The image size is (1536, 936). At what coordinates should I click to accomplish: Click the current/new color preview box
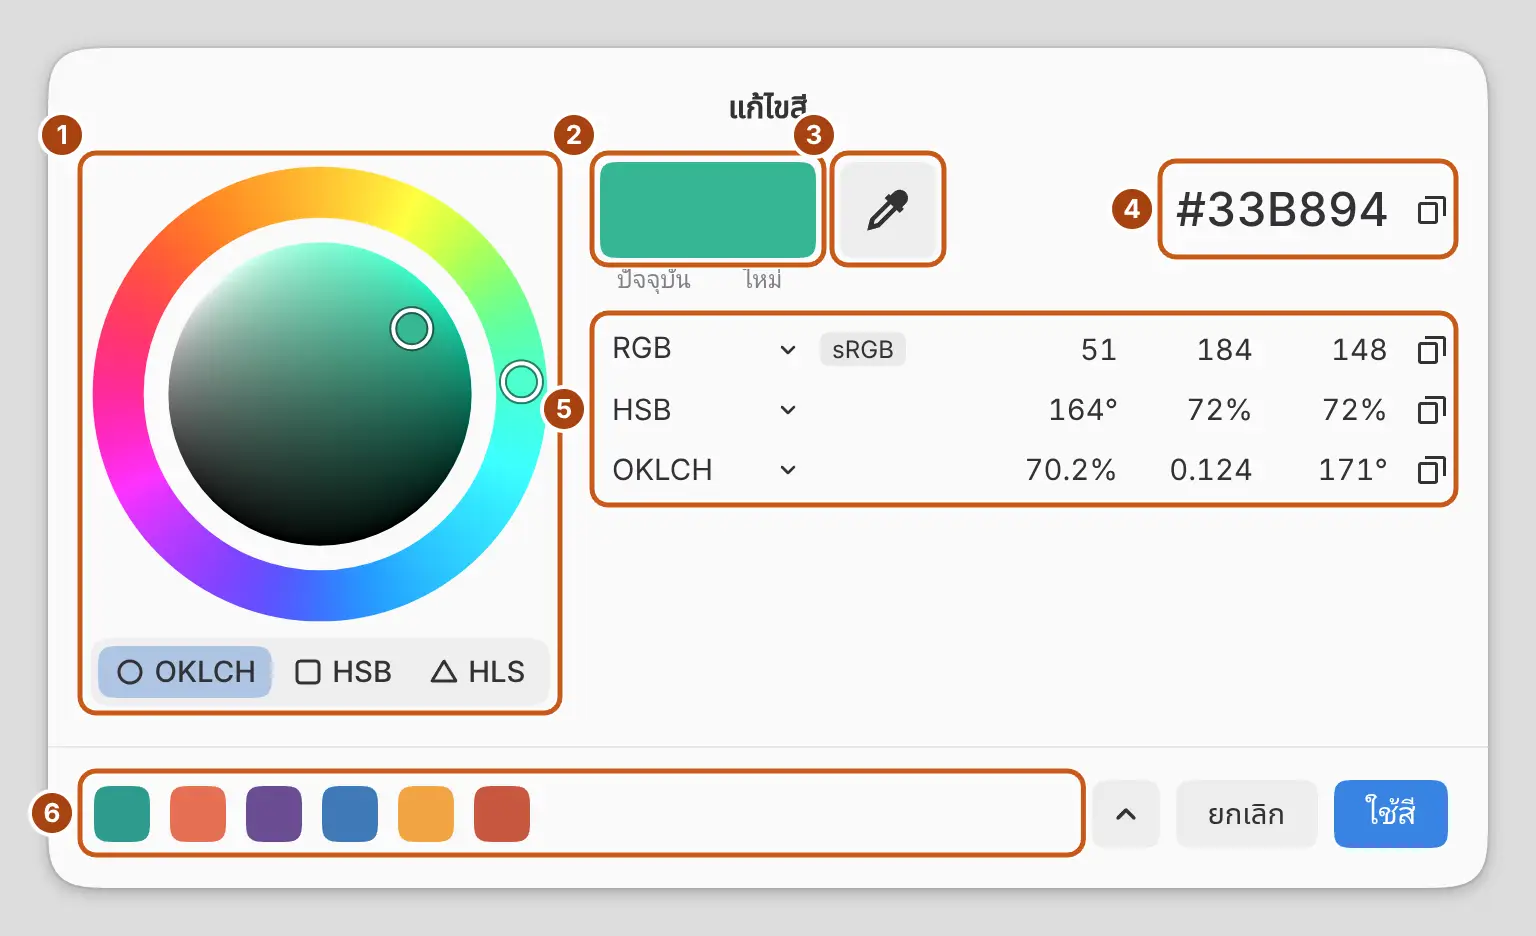point(708,210)
